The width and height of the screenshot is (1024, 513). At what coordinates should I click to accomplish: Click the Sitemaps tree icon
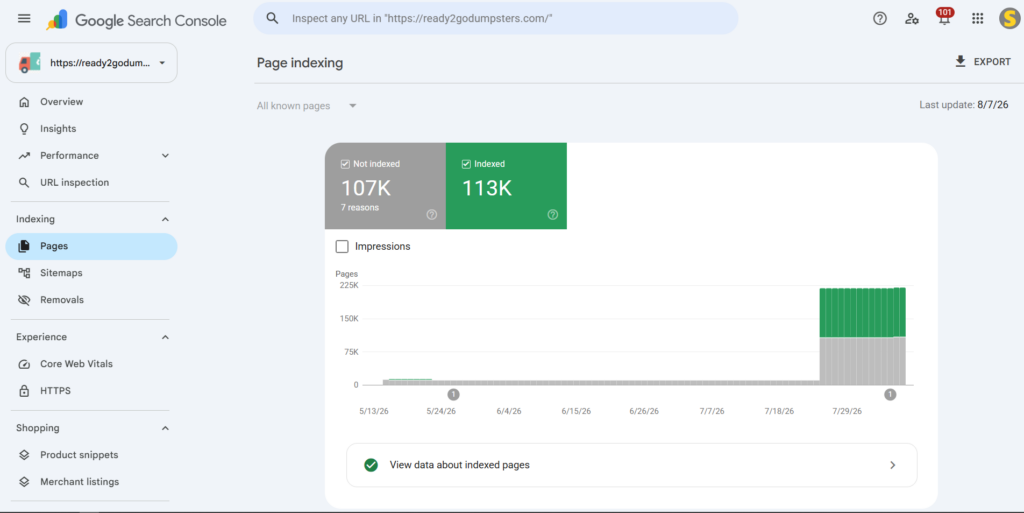(x=24, y=273)
